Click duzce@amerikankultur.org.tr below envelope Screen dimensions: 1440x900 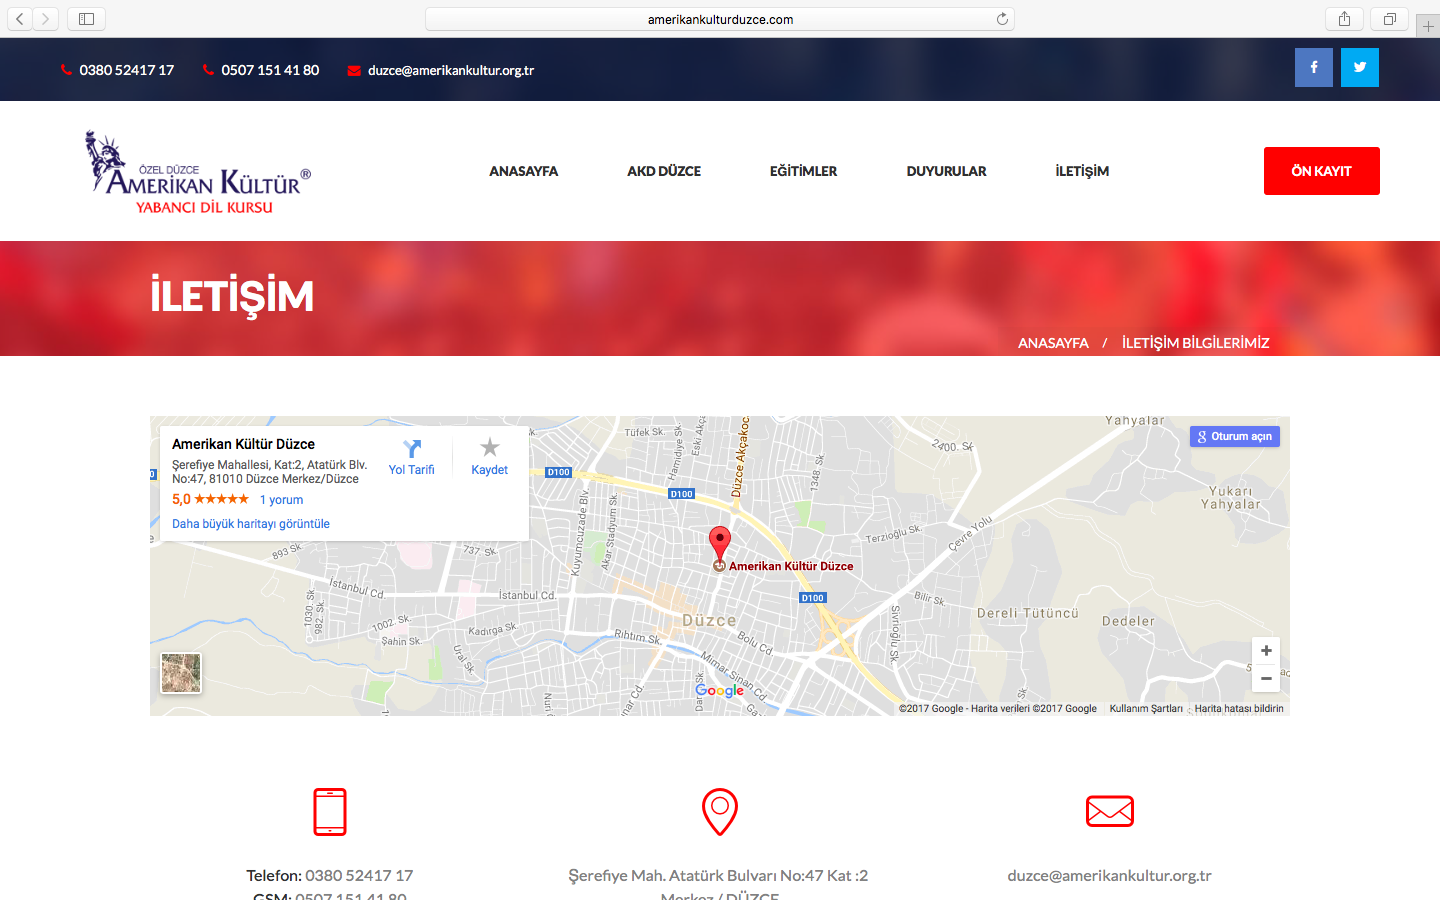[1110, 875]
